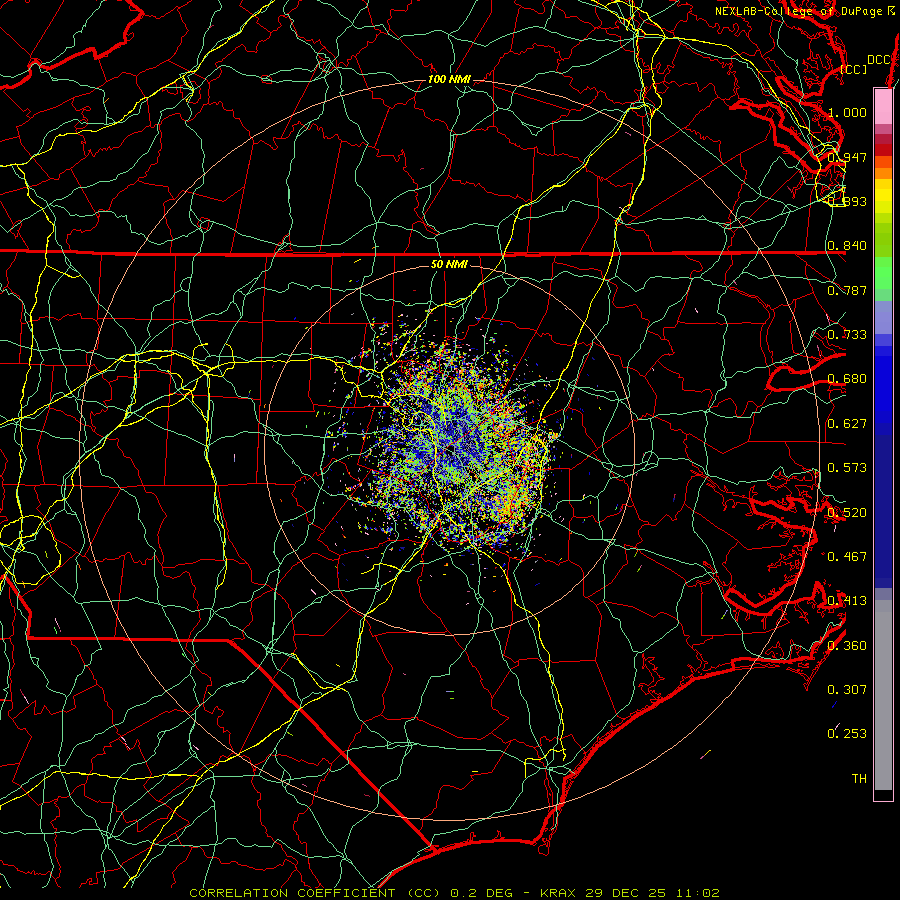This screenshot has height=900, width=900.
Task: Click the 0.467 scale value
Action: [847, 556]
